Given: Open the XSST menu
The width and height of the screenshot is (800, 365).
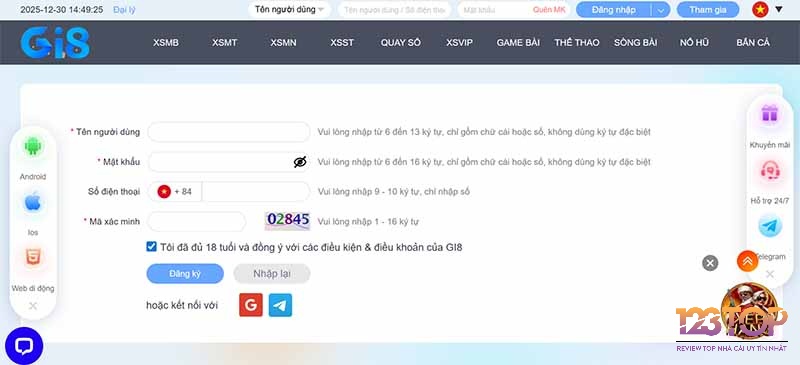Looking at the screenshot, I should click(342, 43).
